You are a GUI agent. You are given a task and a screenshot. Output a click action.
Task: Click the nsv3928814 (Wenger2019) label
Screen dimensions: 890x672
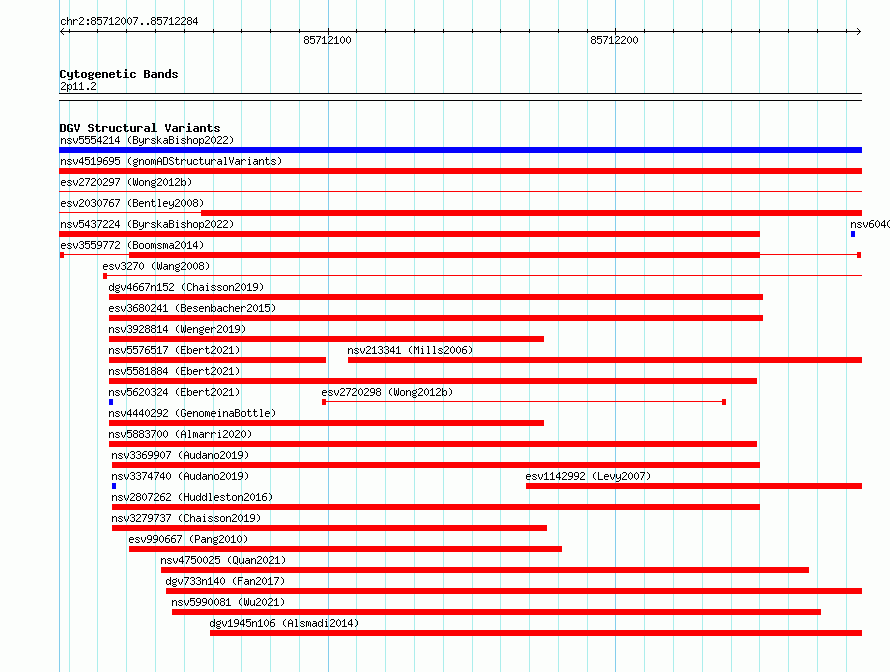tap(177, 329)
